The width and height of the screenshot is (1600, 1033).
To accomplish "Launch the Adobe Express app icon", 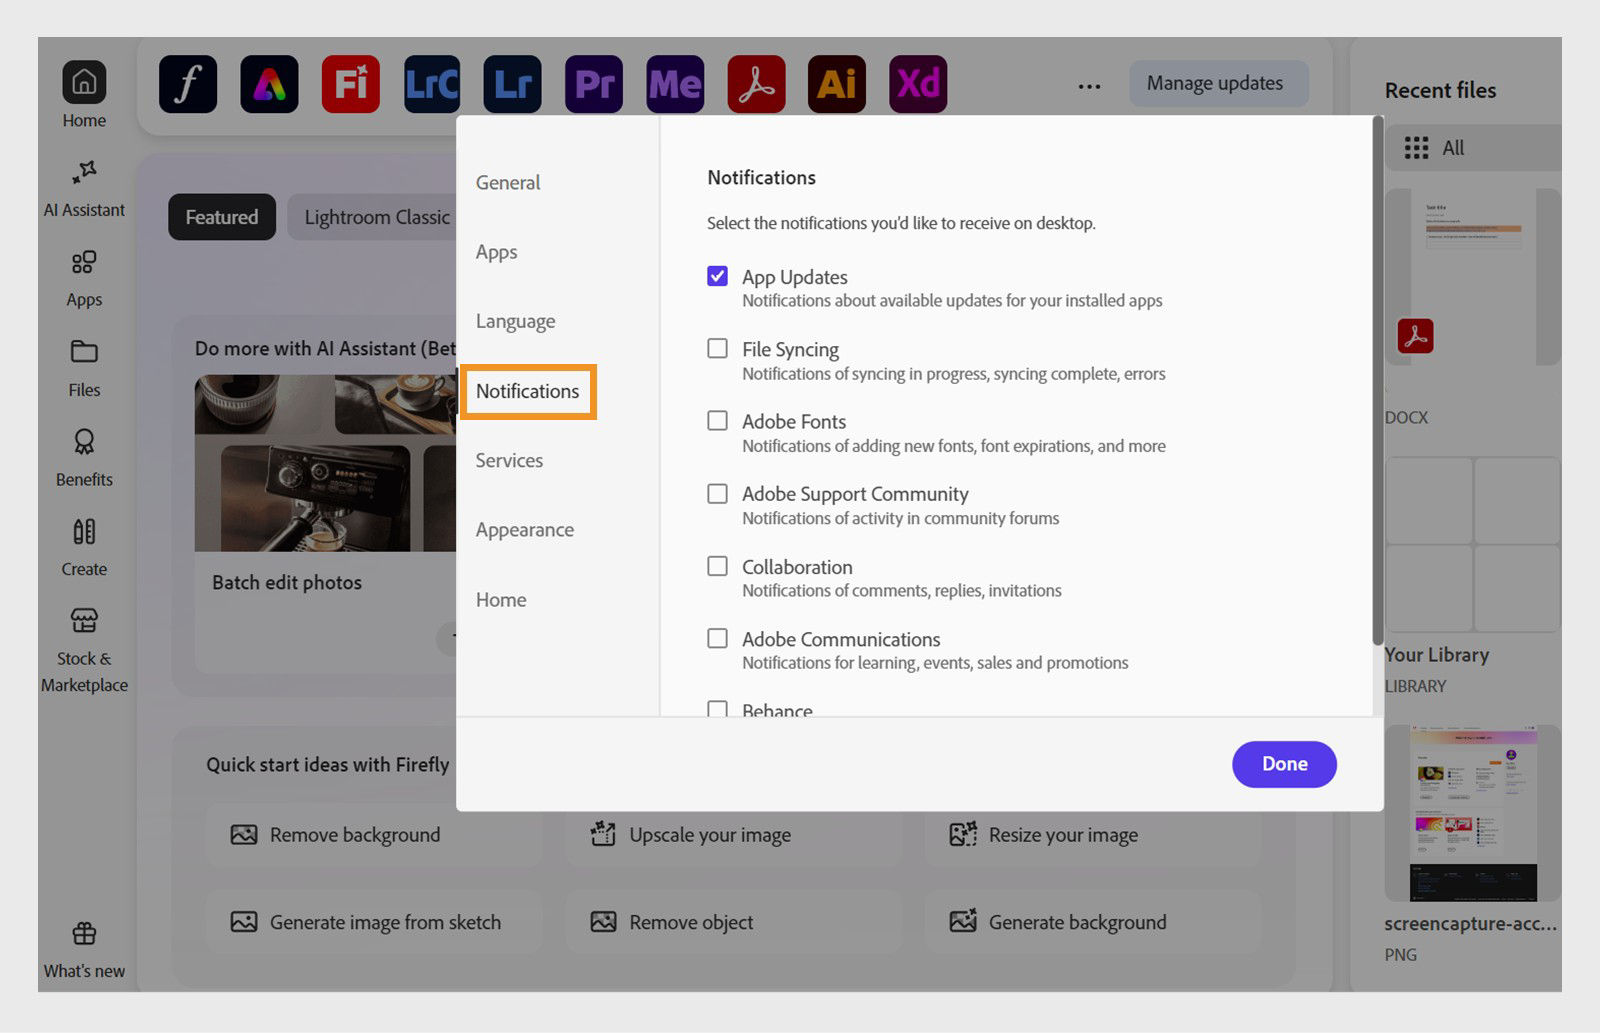I will tap(269, 84).
